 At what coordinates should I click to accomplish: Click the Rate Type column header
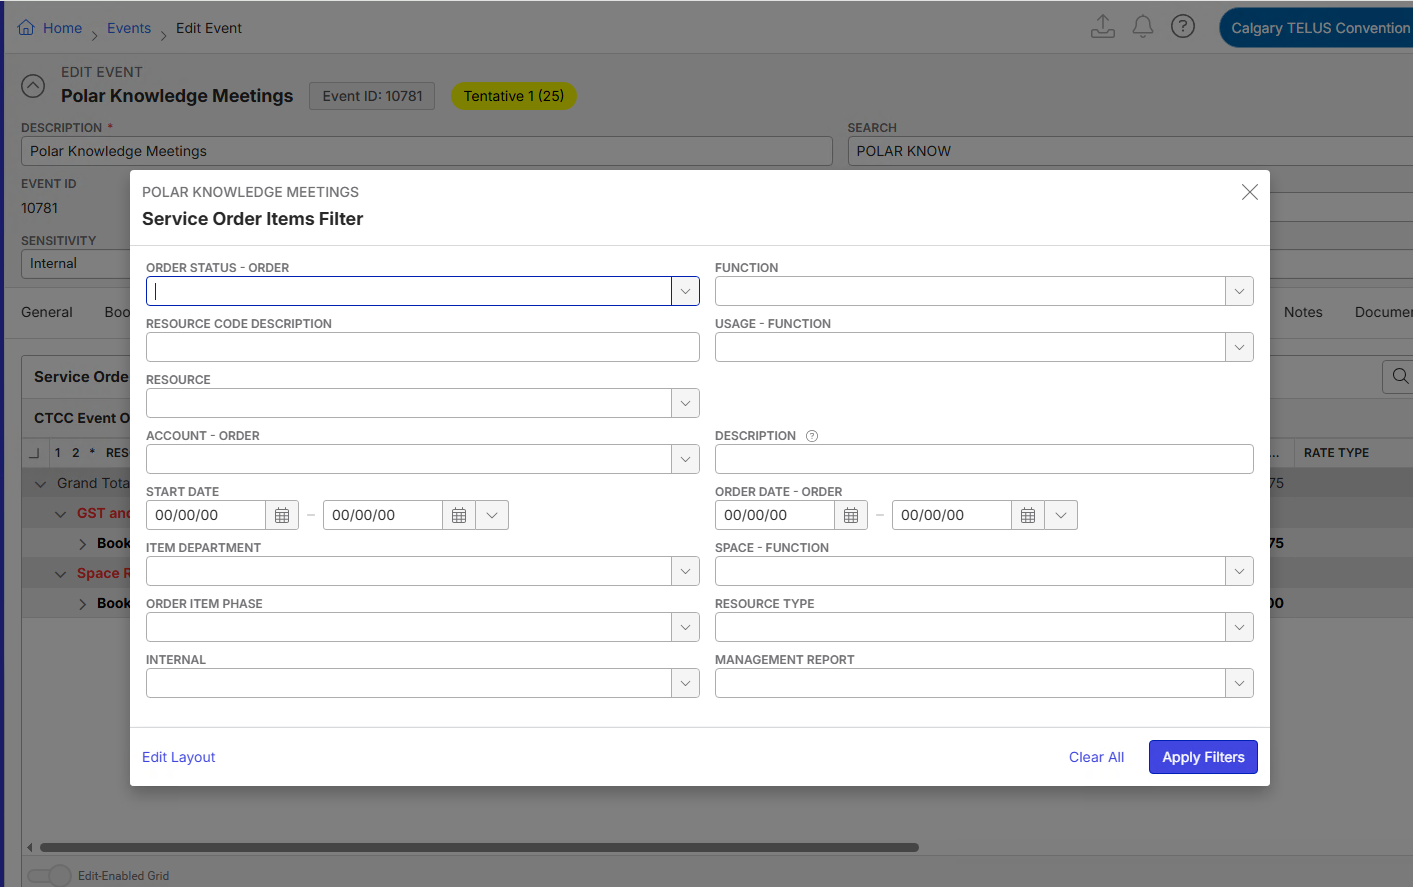(1336, 453)
